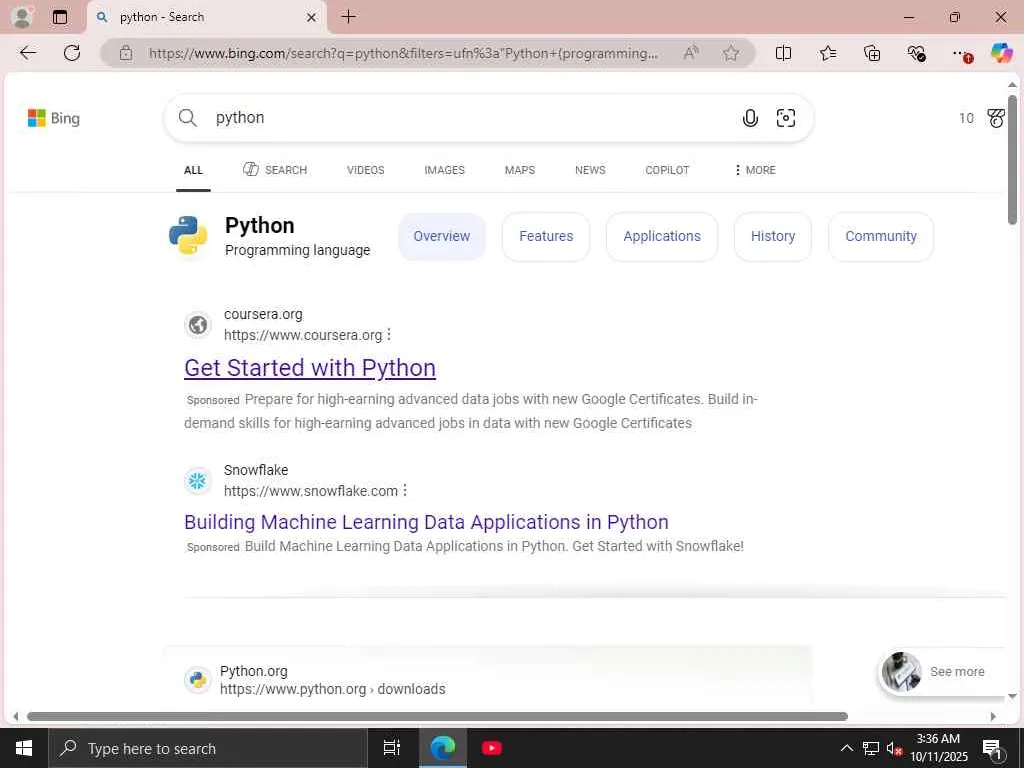Screen dimensions: 1024x768
Task: Open Browser essentials heart icon
Action: [916, 53]
